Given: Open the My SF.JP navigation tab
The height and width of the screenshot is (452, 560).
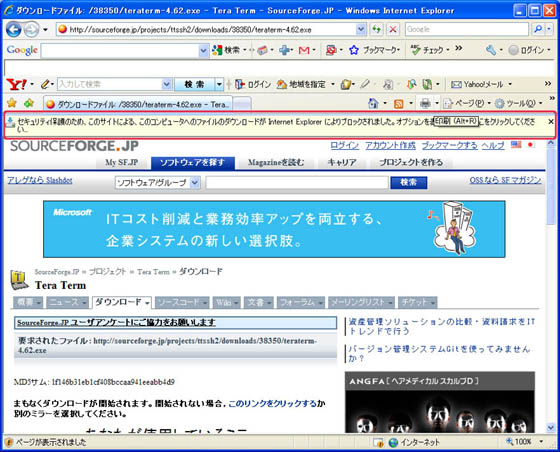Looking at the screenshot, I should pyautogui.click(x=121, y=162).
